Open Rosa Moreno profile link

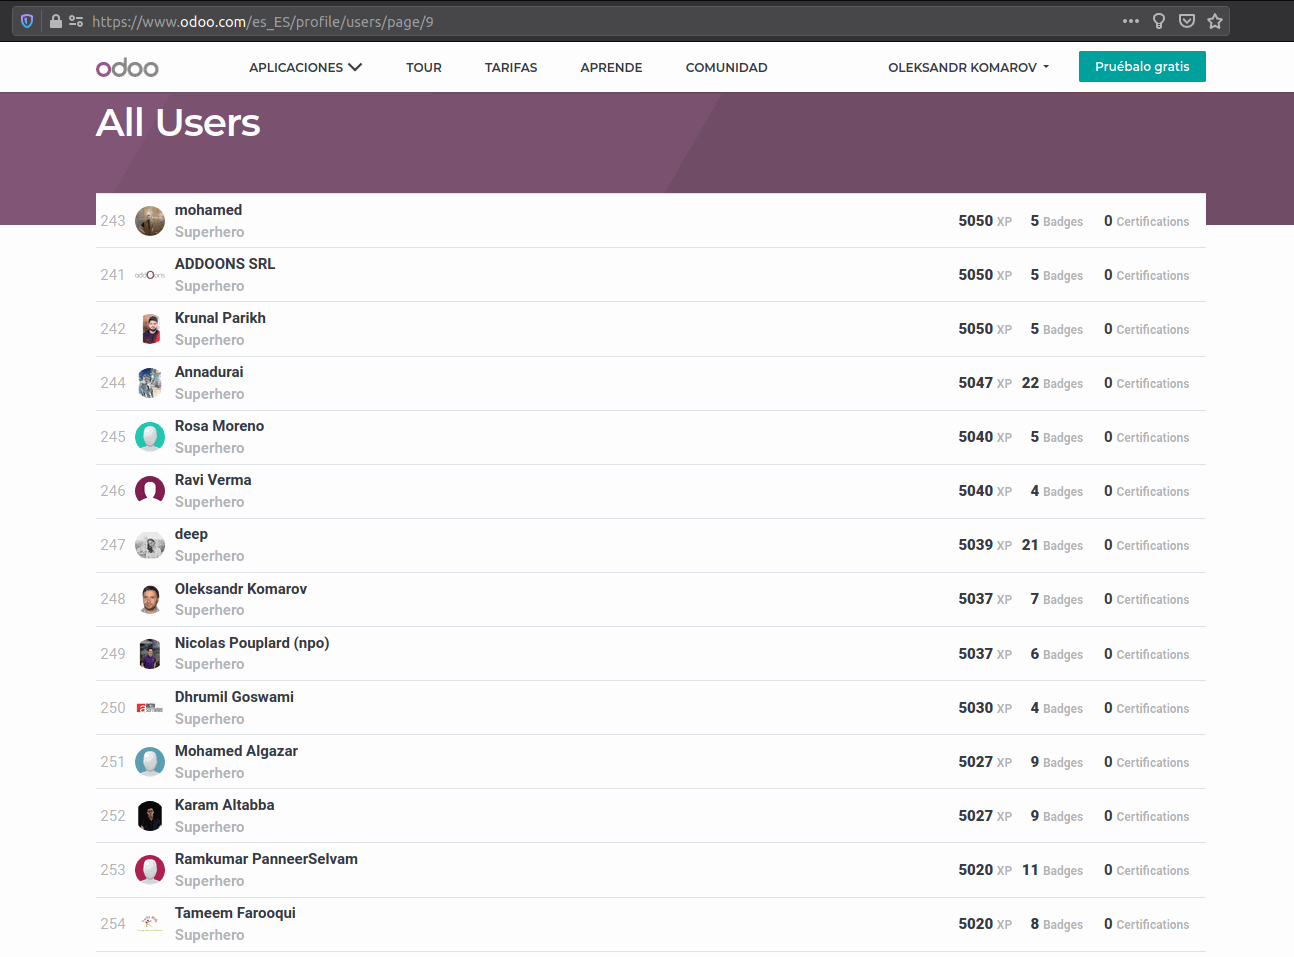[219, 426]
